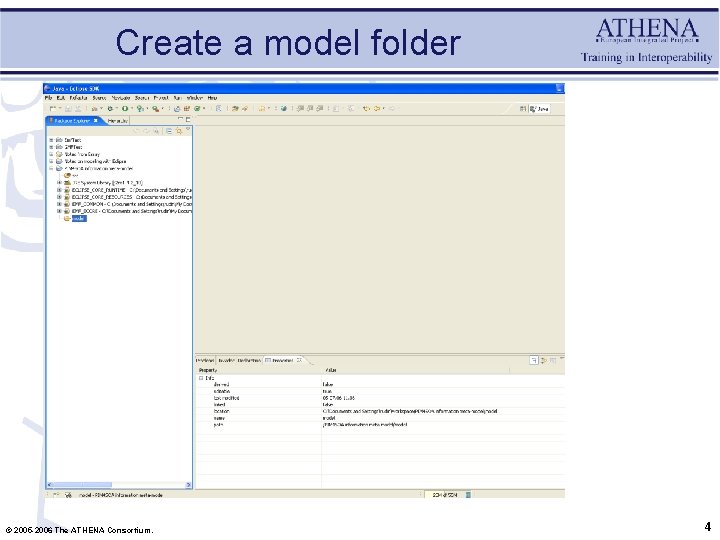Viewport: 720px width, 540px height.
Task: Toggle Show Categories in Properties toolbar
Action: click(x=534, y=360)
